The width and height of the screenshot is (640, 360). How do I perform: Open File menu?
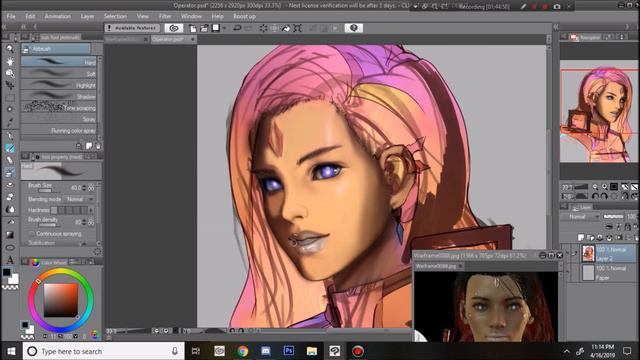[11, 16]
